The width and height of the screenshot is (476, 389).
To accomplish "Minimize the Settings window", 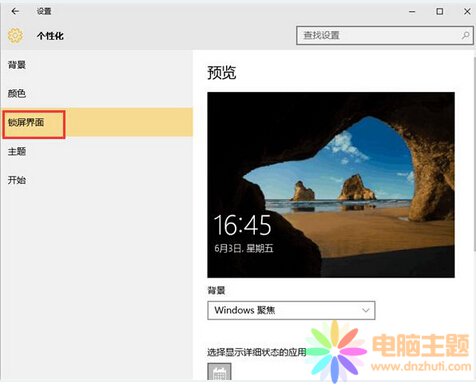I will [412, 12].
